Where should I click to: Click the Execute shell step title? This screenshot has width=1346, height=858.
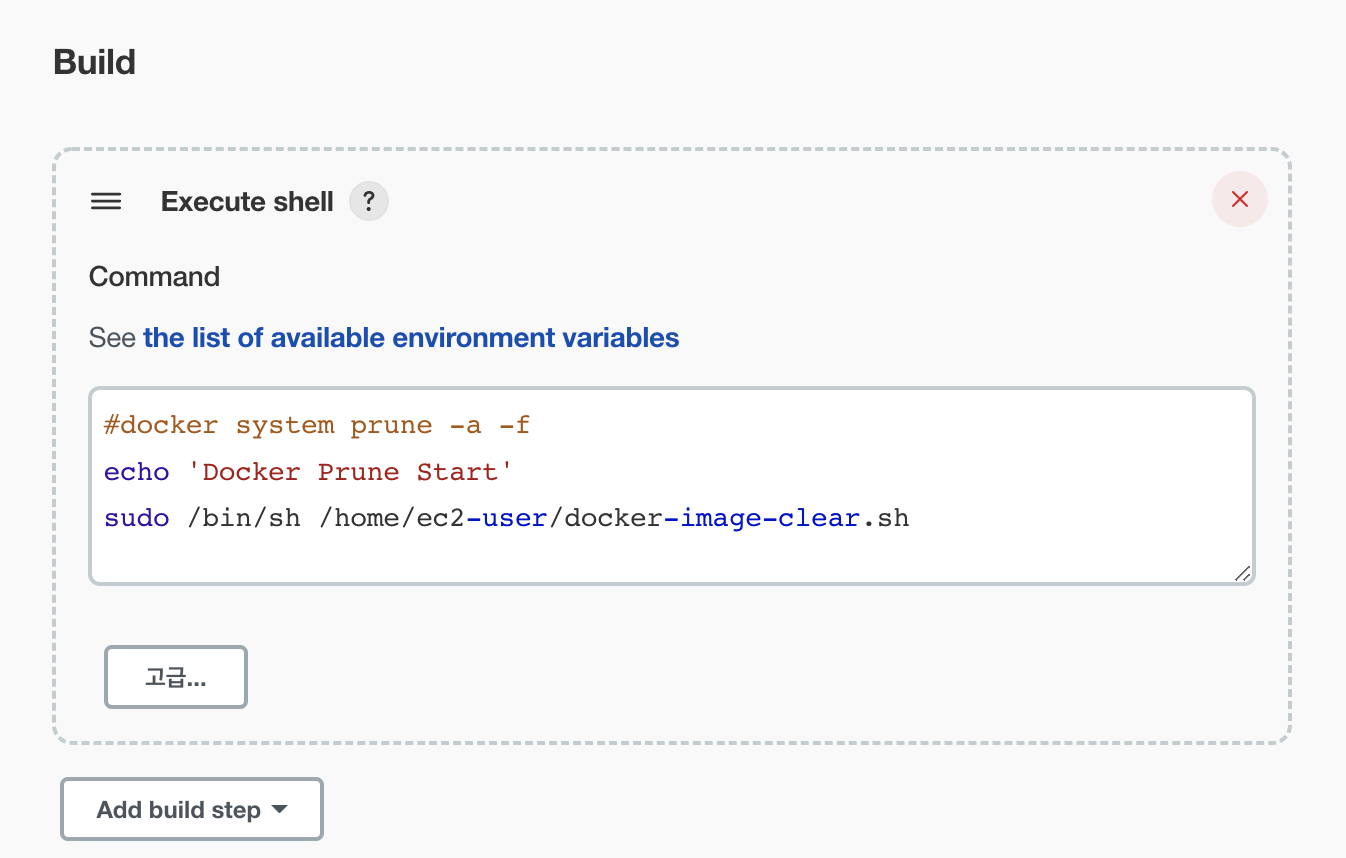247,202
